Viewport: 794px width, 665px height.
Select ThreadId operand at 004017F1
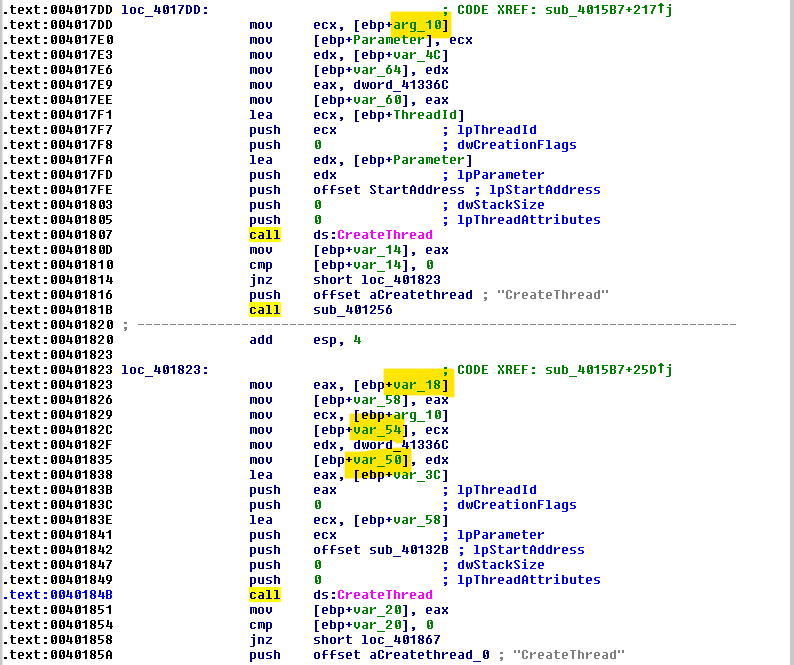coord(425,115)
